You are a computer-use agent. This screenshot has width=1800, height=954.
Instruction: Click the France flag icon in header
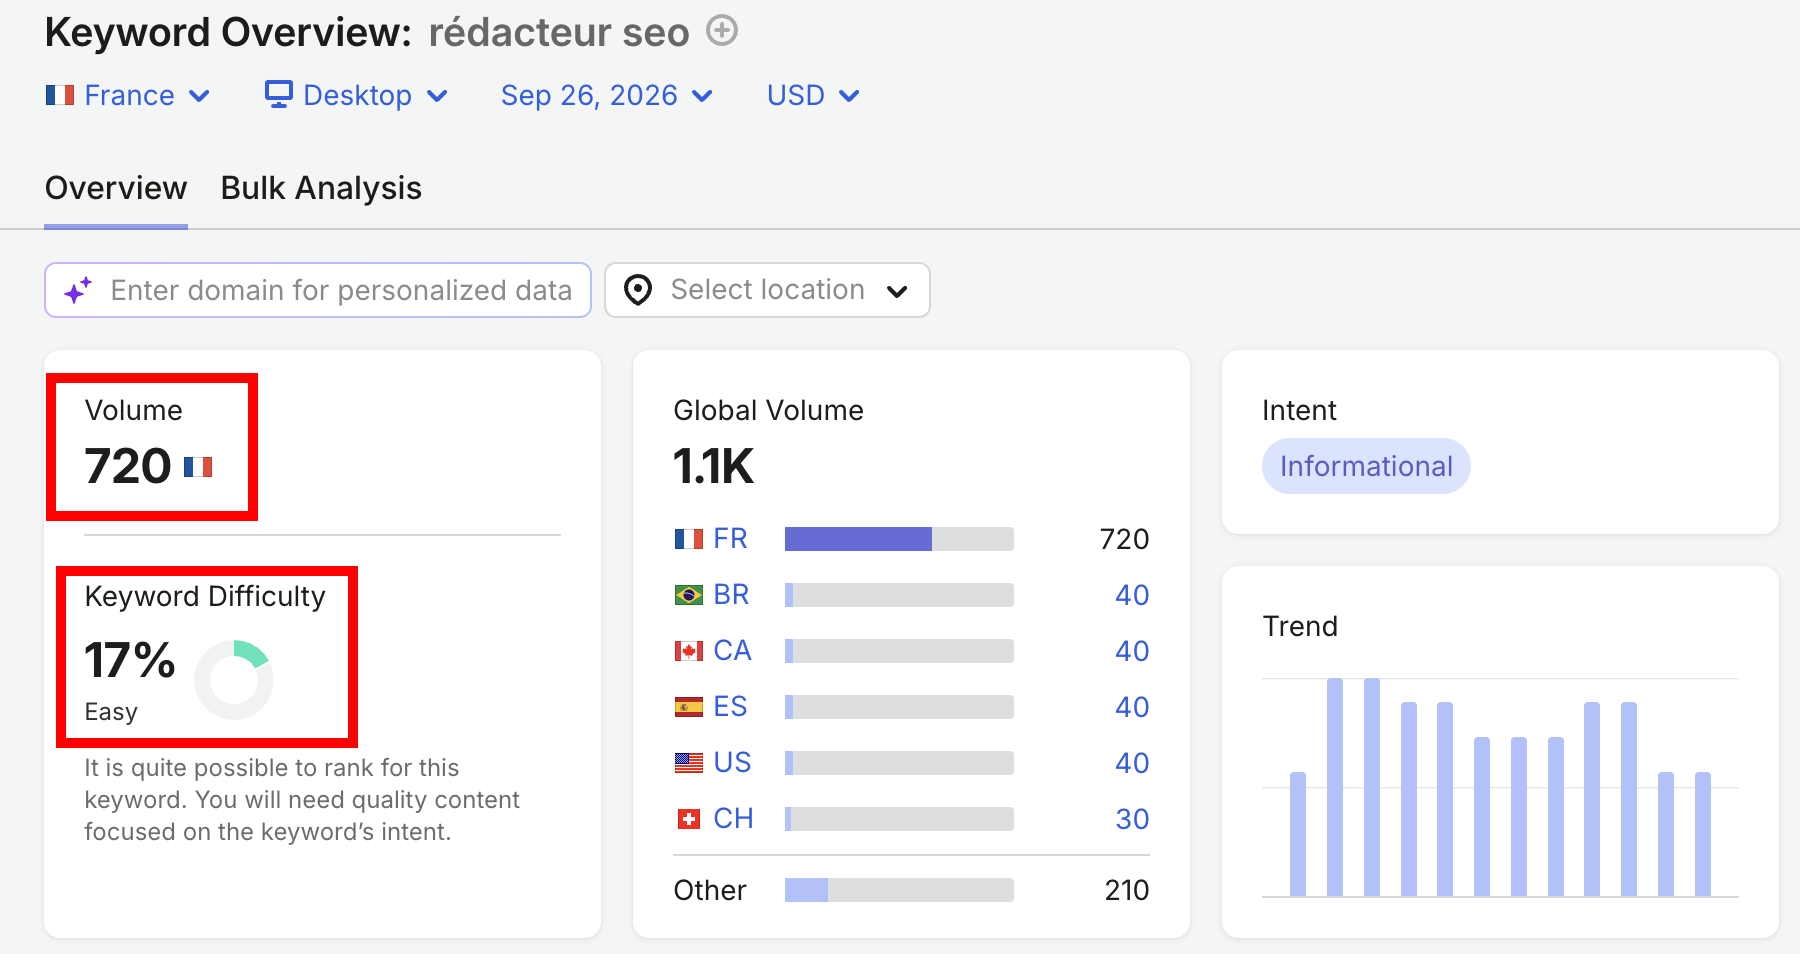tap(60, 95)
